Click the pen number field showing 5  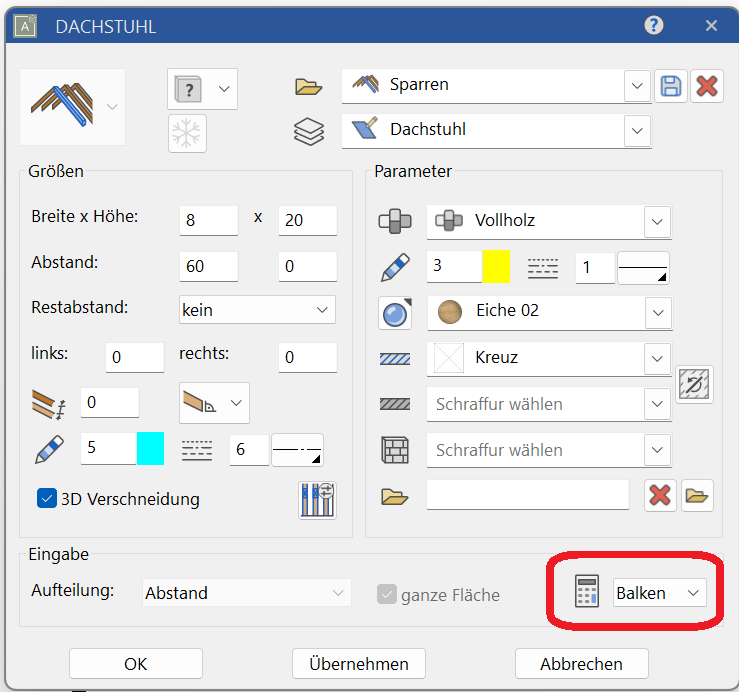coord(109,448)
